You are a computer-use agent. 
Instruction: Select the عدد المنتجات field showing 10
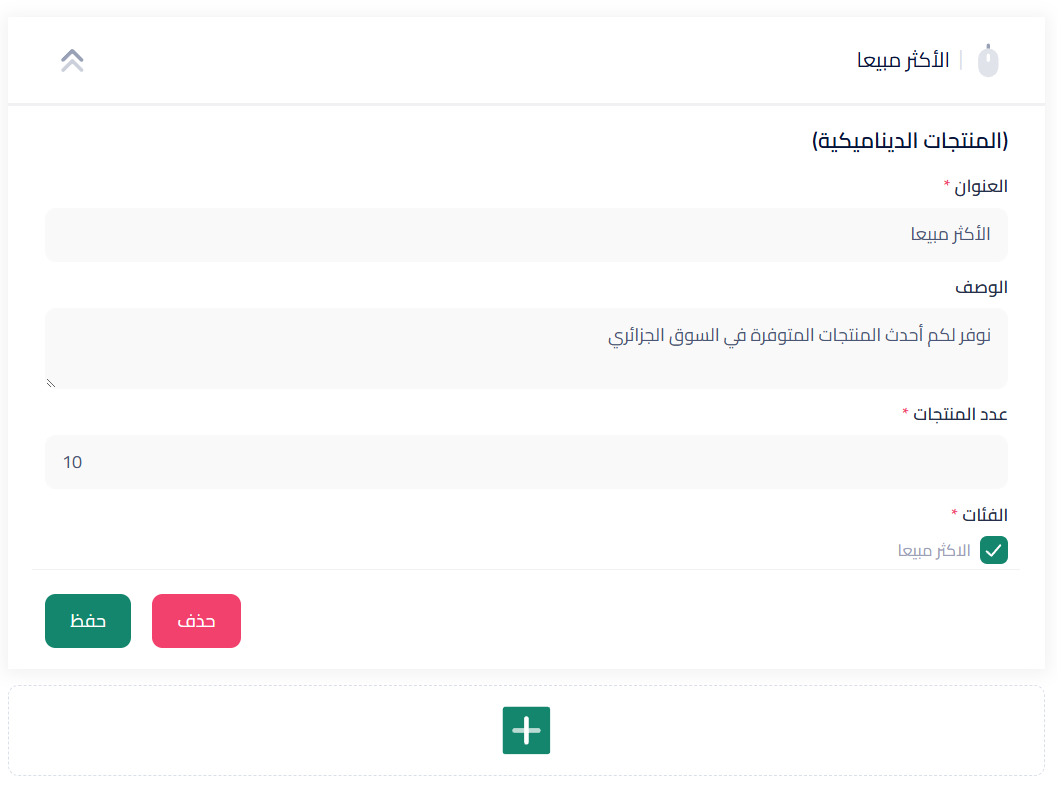click(526, 462)
